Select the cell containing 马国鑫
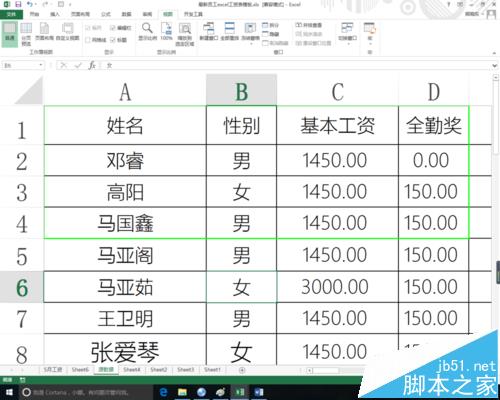 [125, 223]
